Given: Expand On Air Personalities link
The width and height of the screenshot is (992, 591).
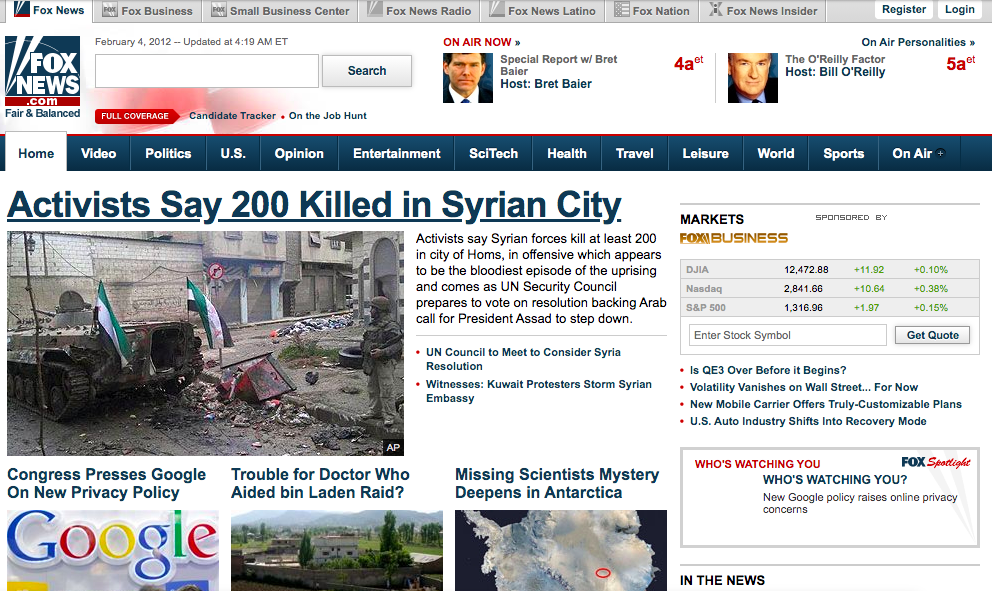Looking at the screenshot, I should (919, 42).
